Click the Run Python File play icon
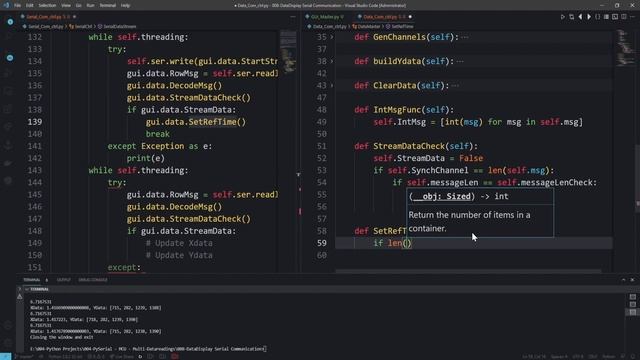 coord(562,17)
